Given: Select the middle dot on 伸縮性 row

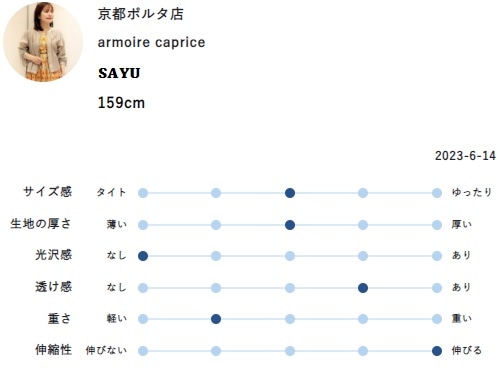Looking at the screenshot, I should [290, 351].
